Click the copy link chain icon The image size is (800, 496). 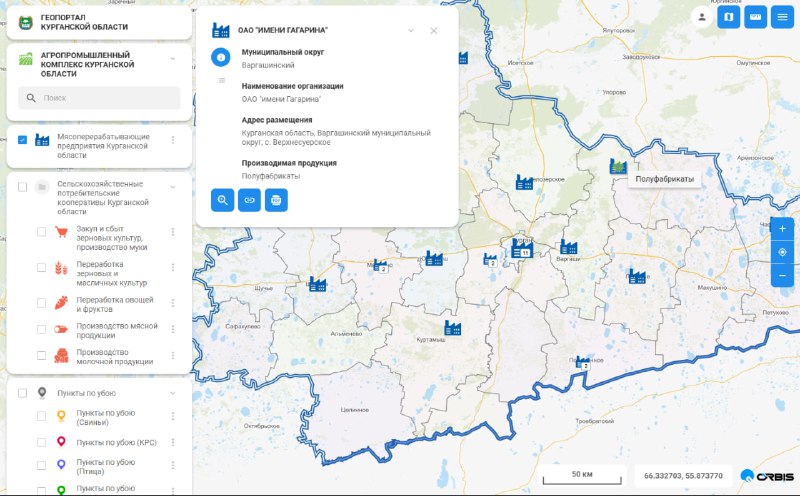point(249,200)
